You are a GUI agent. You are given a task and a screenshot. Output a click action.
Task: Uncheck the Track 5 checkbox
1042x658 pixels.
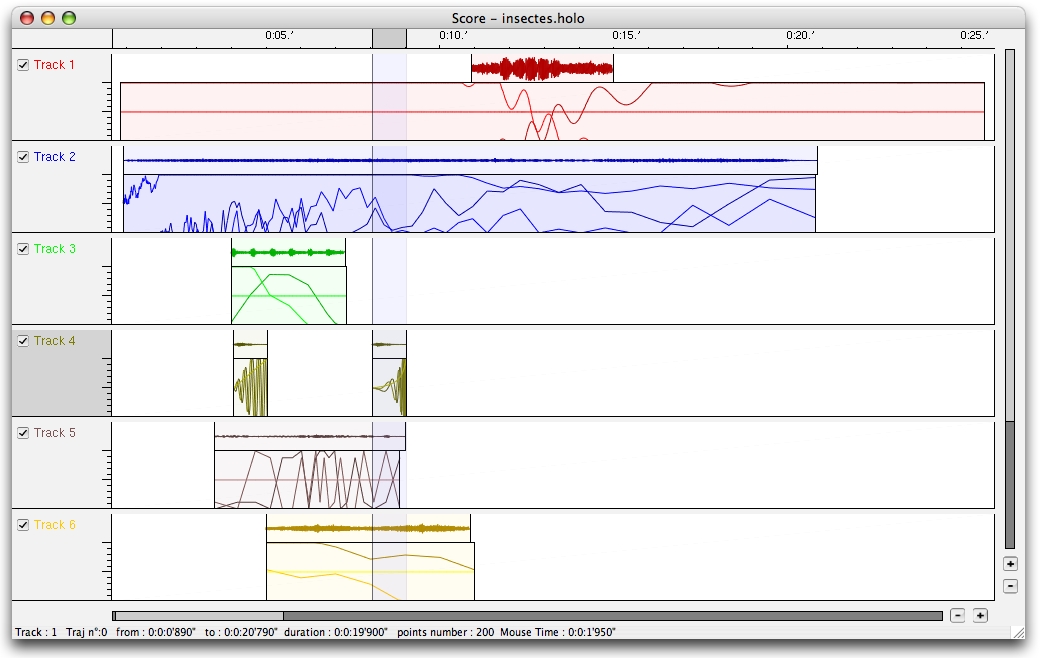(23, 433)
